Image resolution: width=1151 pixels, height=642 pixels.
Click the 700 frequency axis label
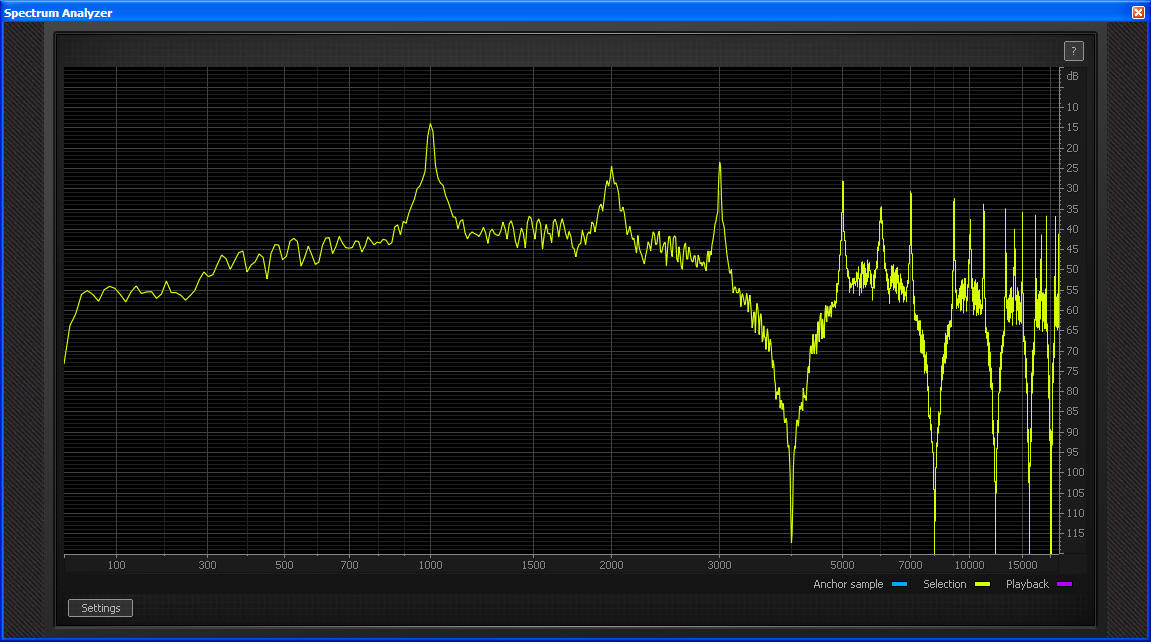349,565
